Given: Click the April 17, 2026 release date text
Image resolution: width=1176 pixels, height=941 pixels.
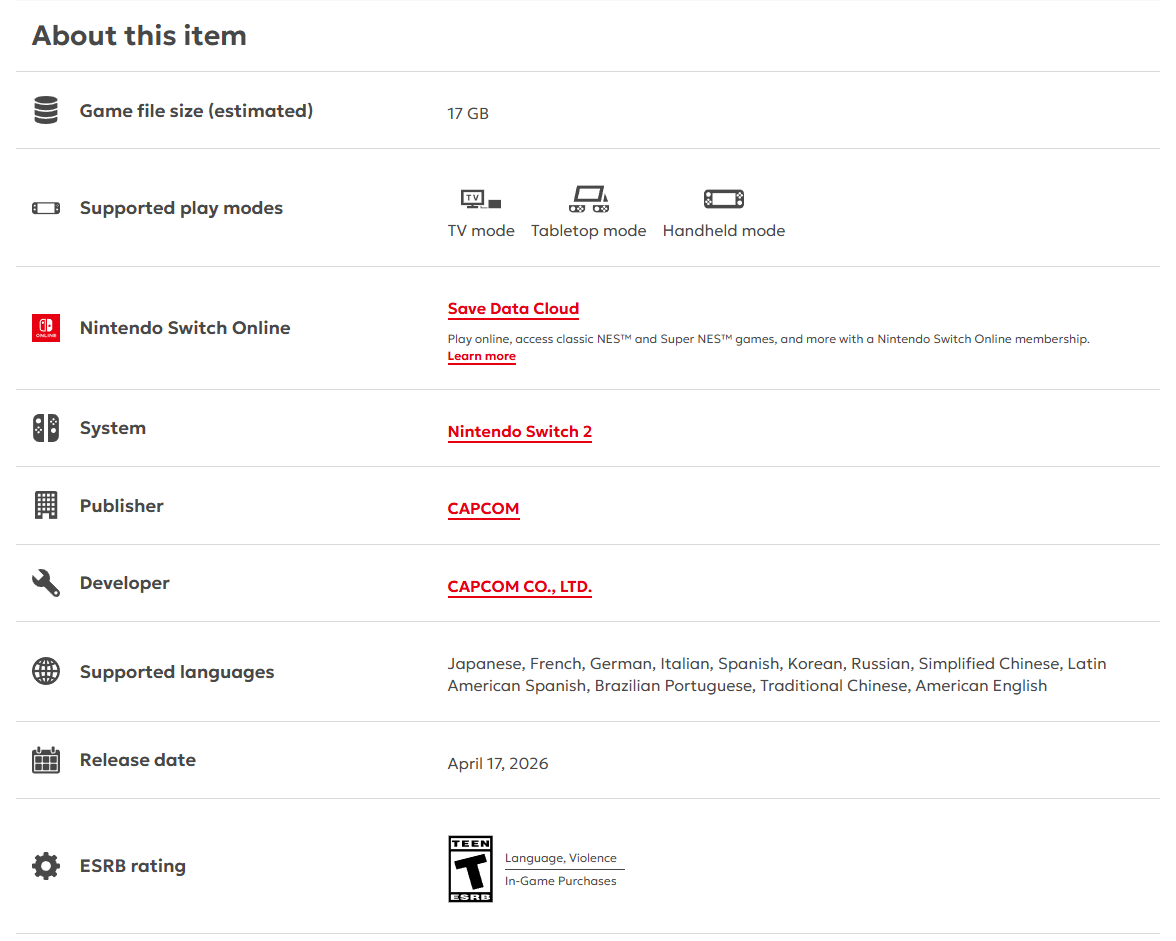Looking at the screenshot, I should 498,764.
